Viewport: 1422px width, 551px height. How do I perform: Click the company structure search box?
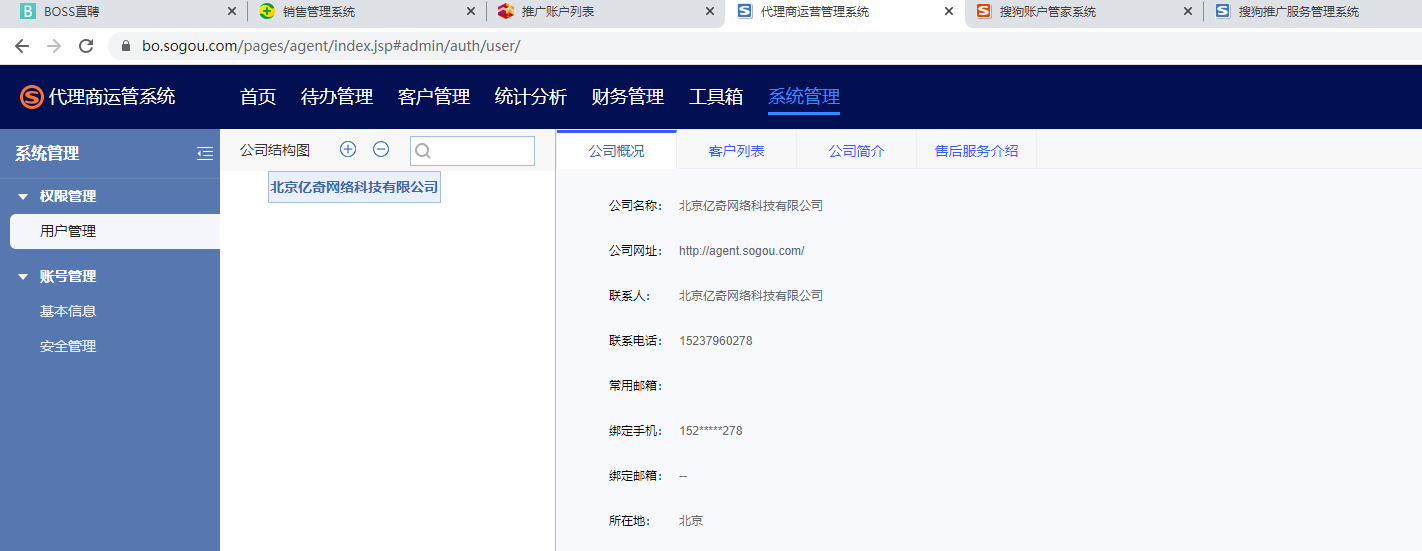[472, 151]
